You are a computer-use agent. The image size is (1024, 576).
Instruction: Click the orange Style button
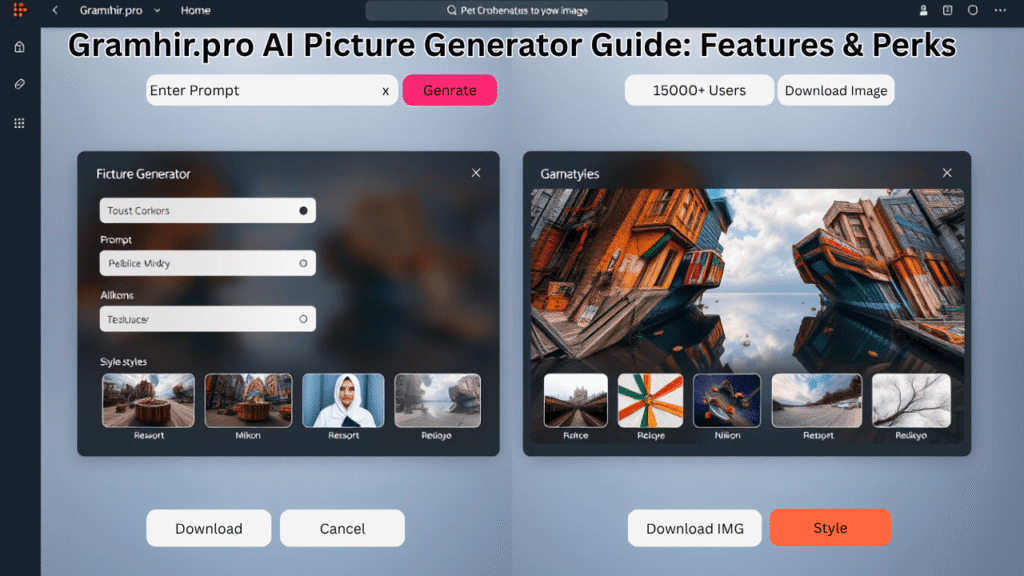[x=830, y=527]
